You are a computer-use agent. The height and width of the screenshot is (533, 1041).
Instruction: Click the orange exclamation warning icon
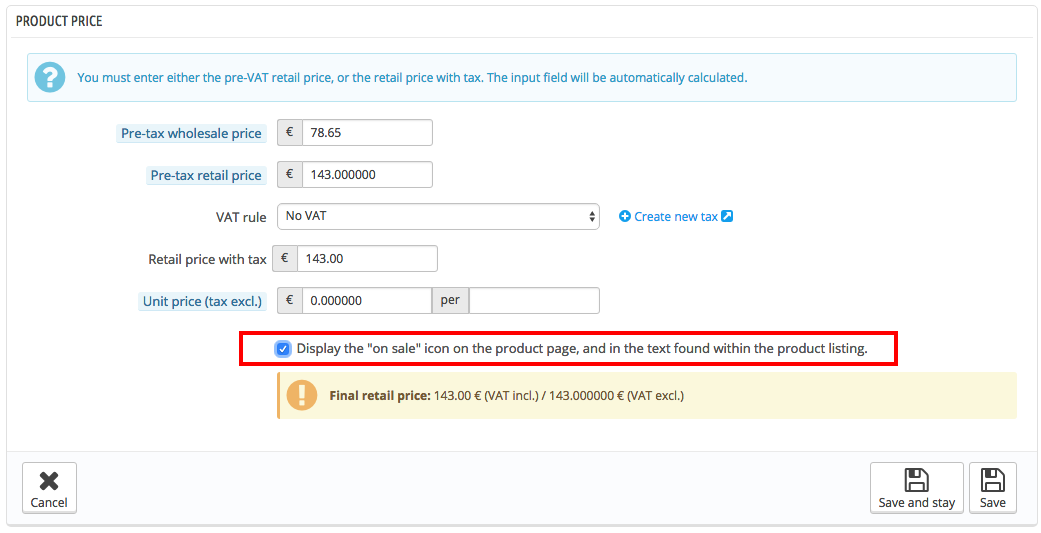coord(302,395)
